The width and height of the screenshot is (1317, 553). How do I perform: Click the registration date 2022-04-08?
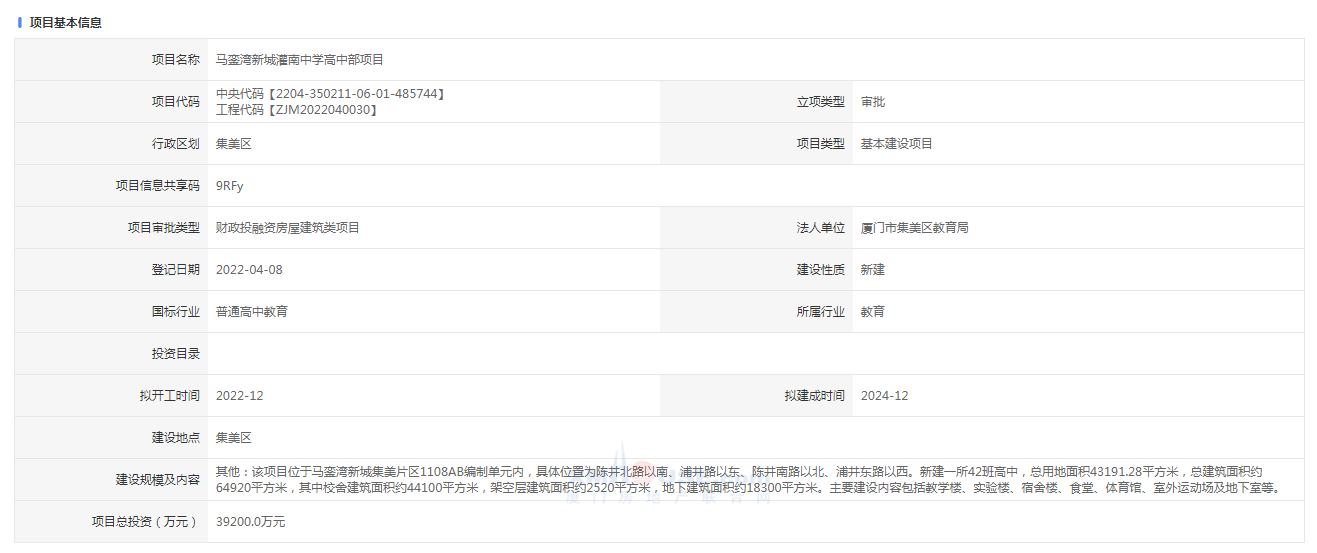249,270
